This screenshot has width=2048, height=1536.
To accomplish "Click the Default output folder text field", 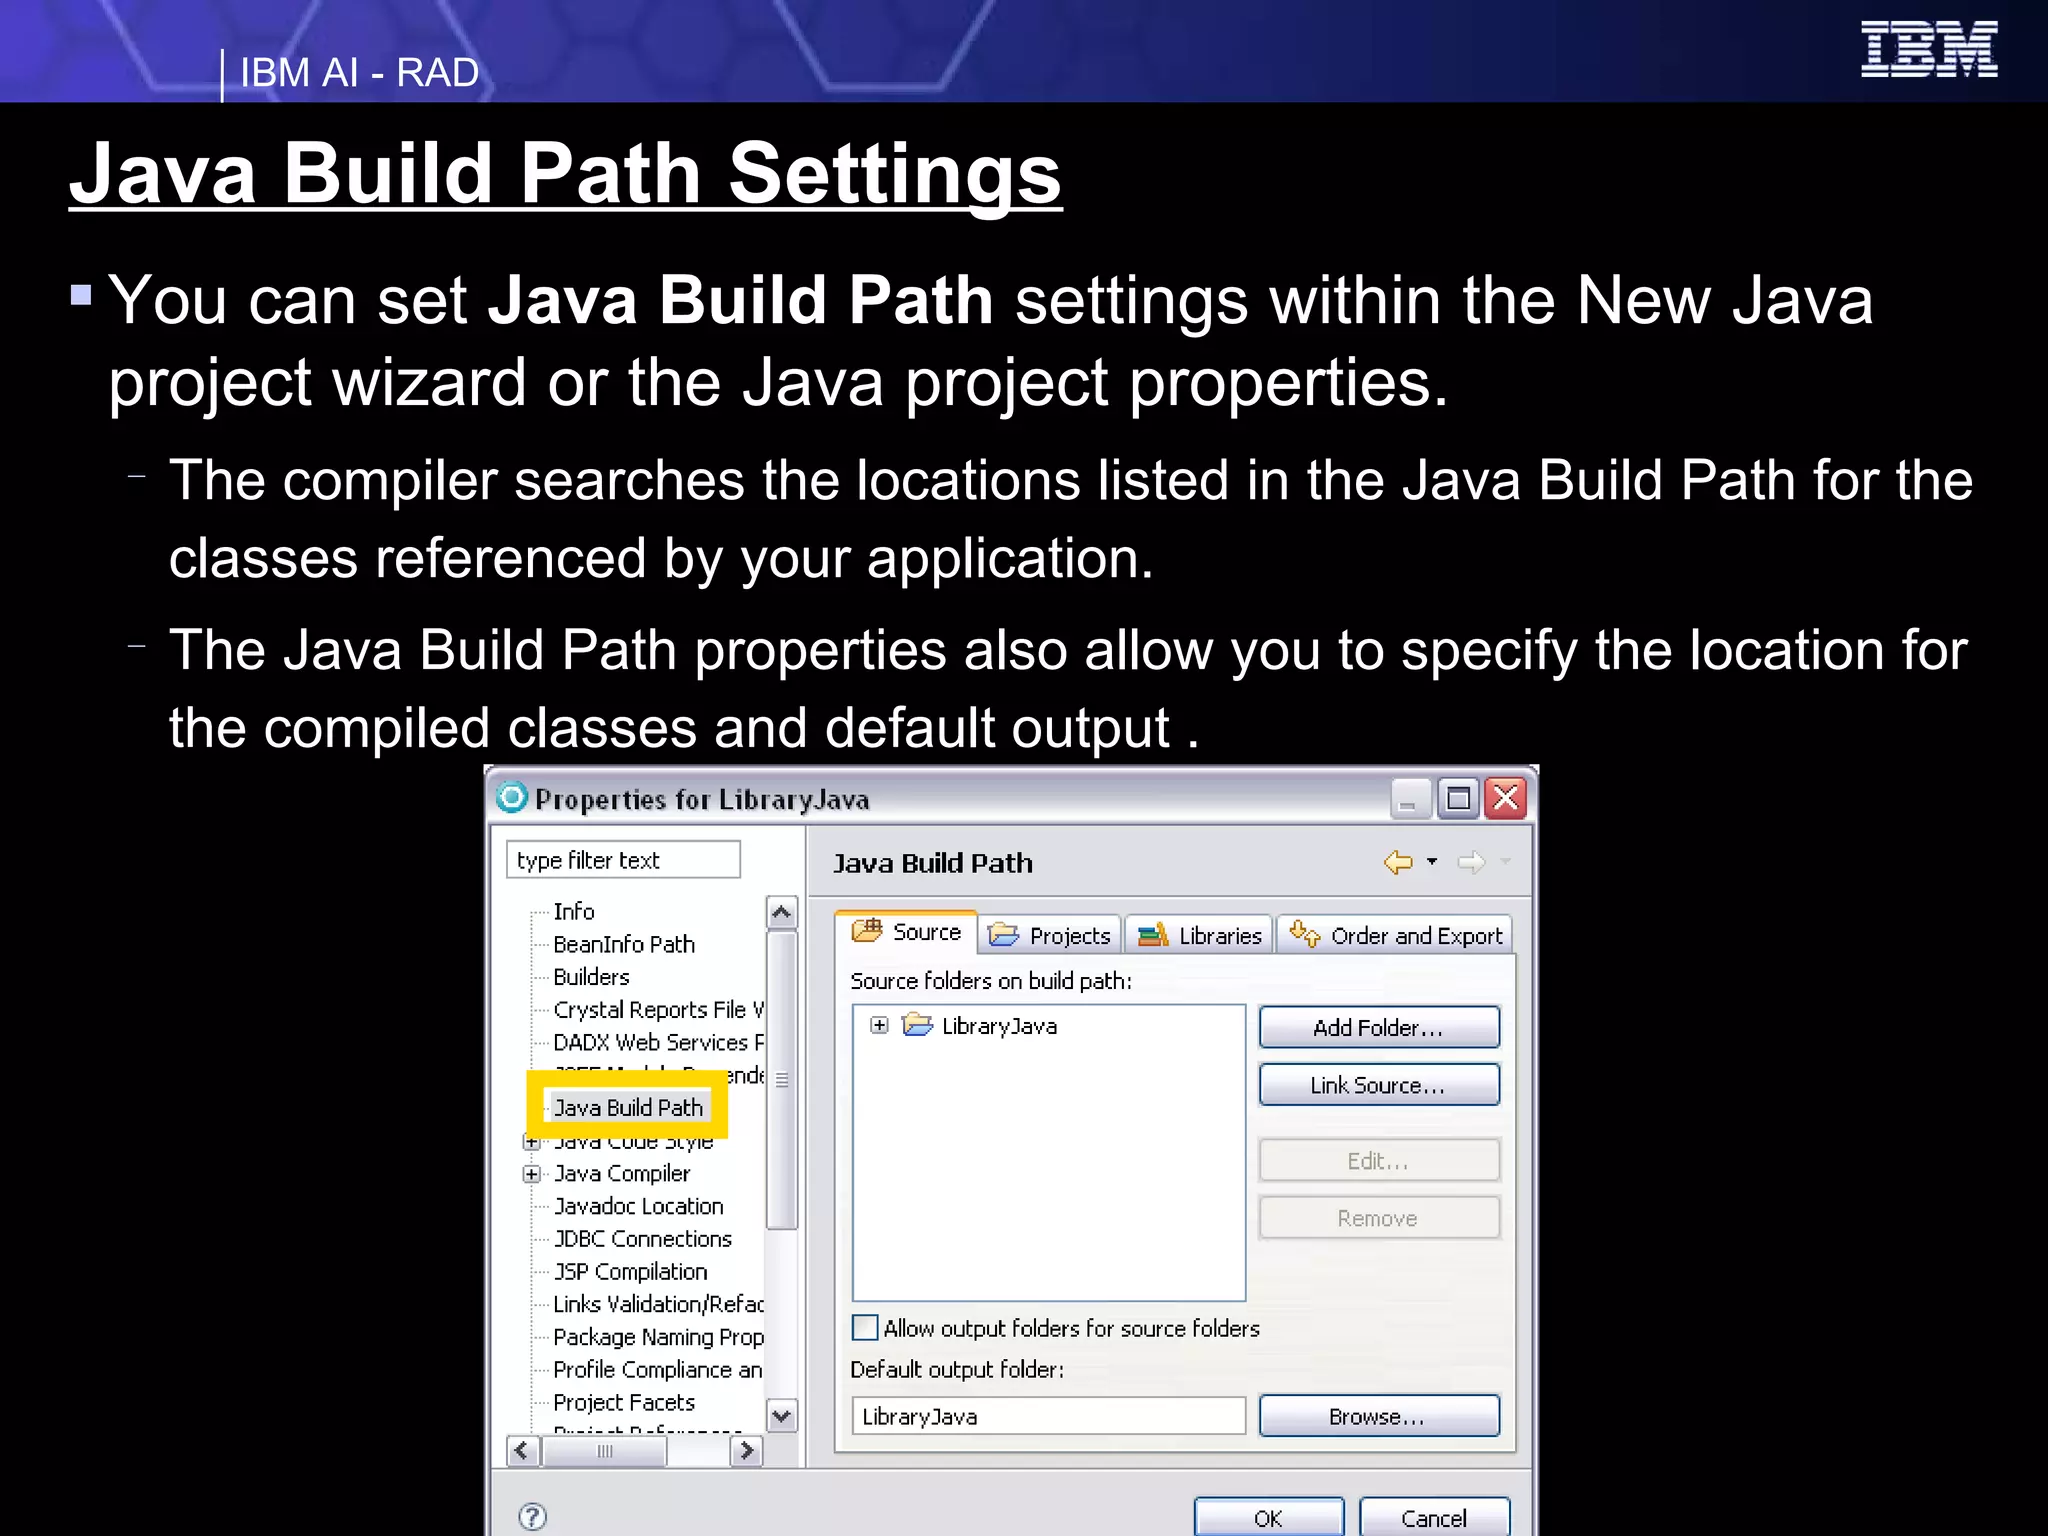I will 1049,1416.
